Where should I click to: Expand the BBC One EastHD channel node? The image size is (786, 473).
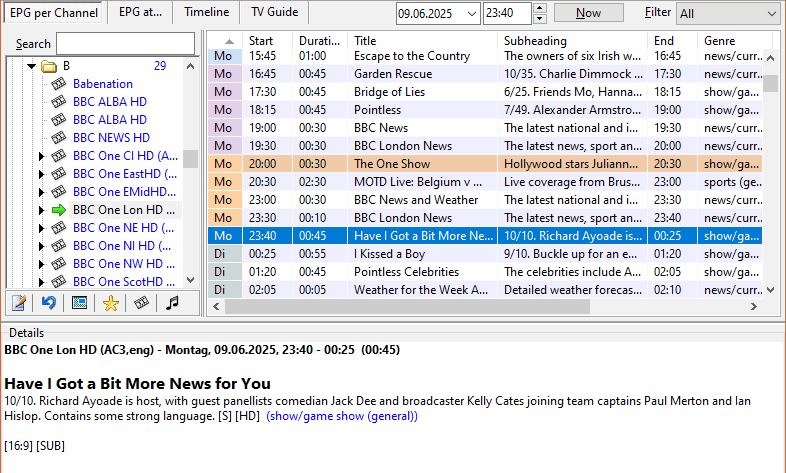[x=42, y=174]
